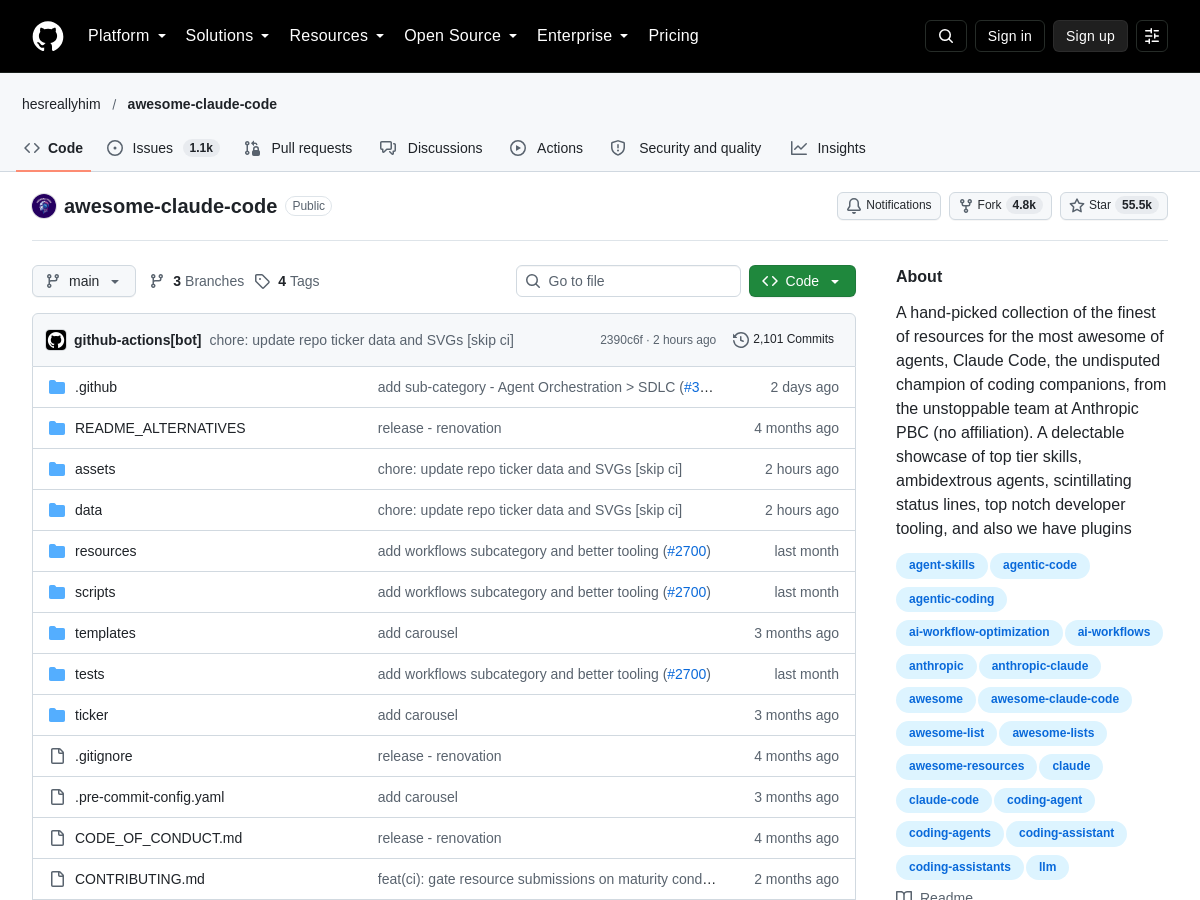The image size is (1200, 900).
Task: Switch to the Actions tab
Action: [x=546, y=148]
